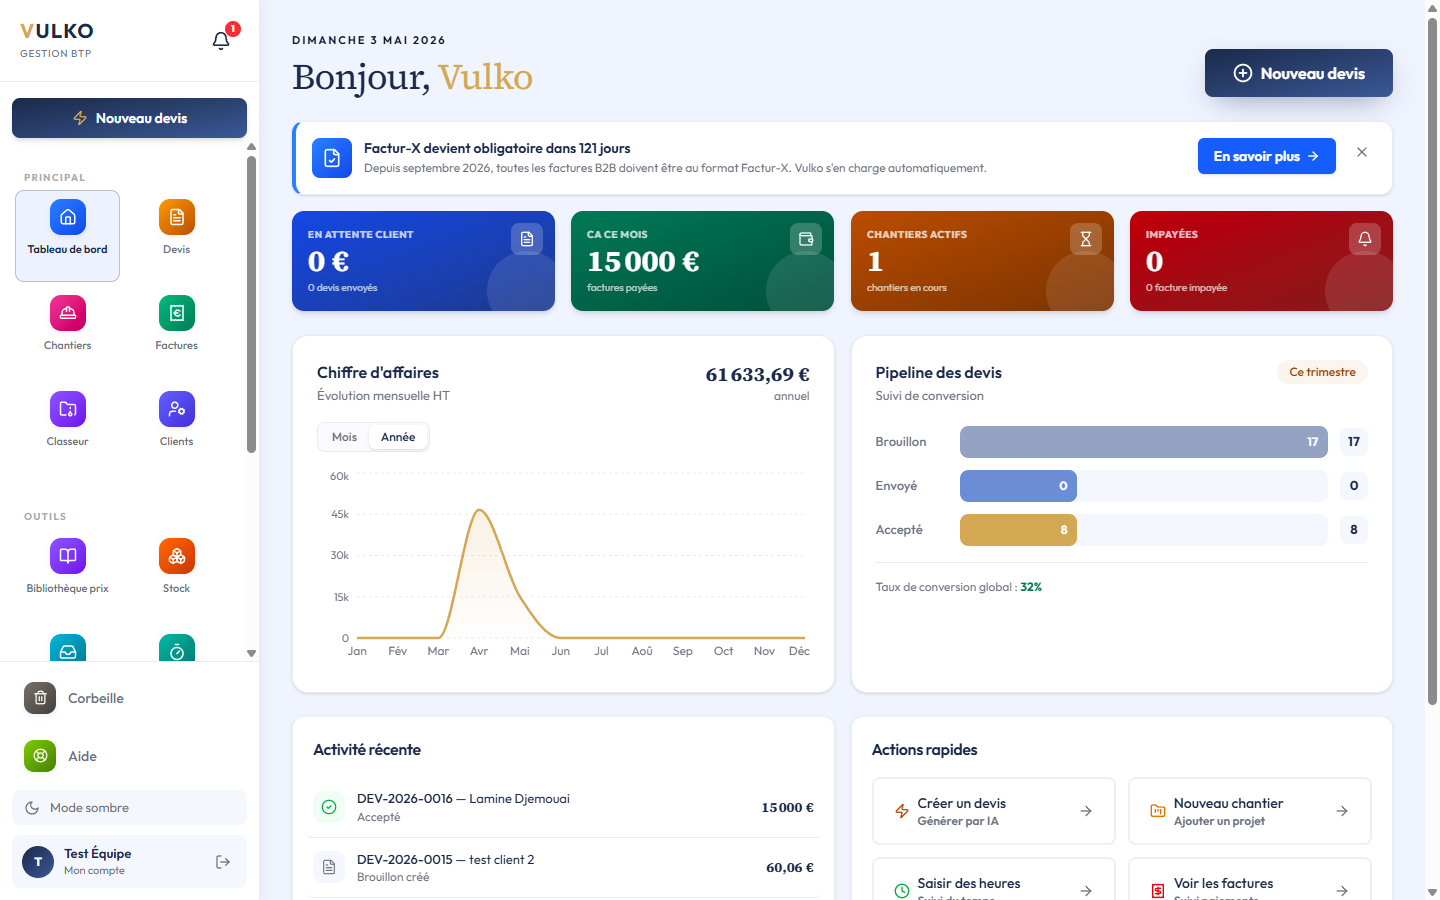
Task: Click the Impayées bell icon
Action: pyautogui.click(x=1365, y=239)
